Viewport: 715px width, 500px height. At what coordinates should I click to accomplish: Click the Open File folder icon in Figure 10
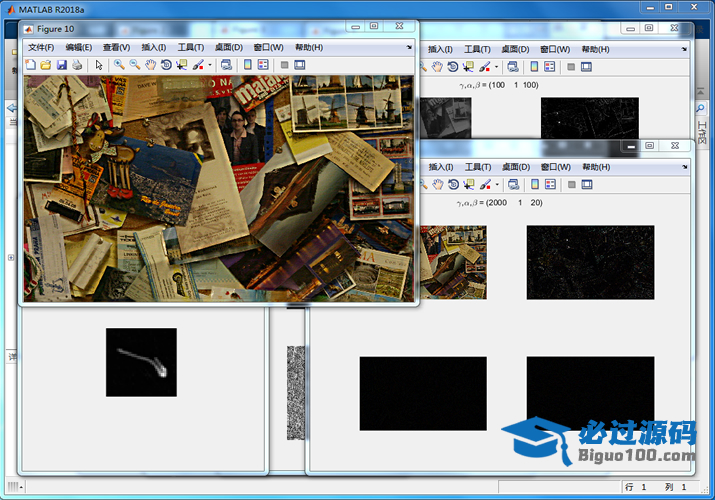(45, 65)
